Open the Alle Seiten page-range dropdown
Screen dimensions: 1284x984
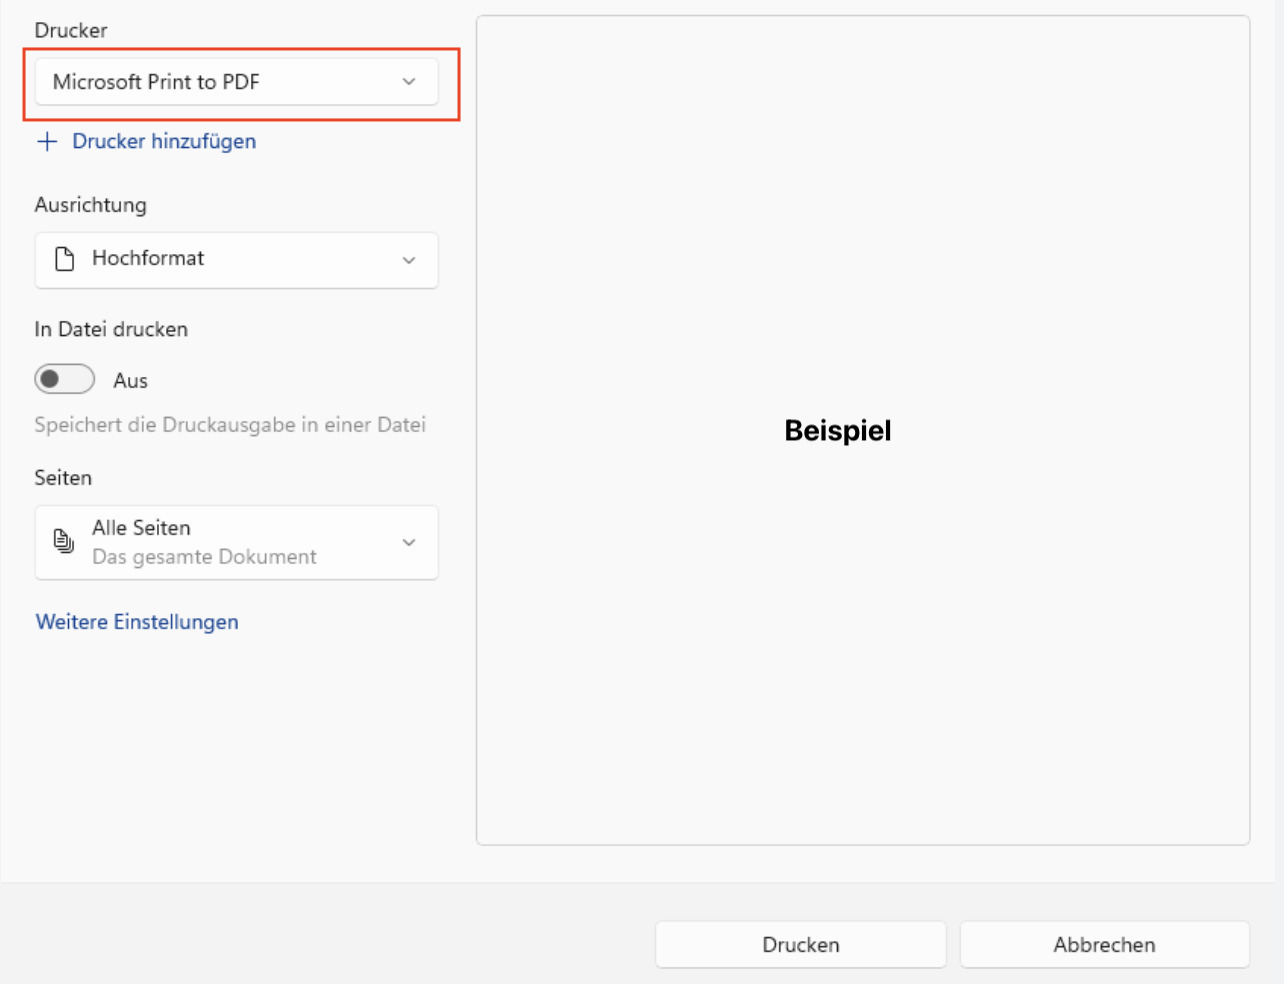pos(237,542)
